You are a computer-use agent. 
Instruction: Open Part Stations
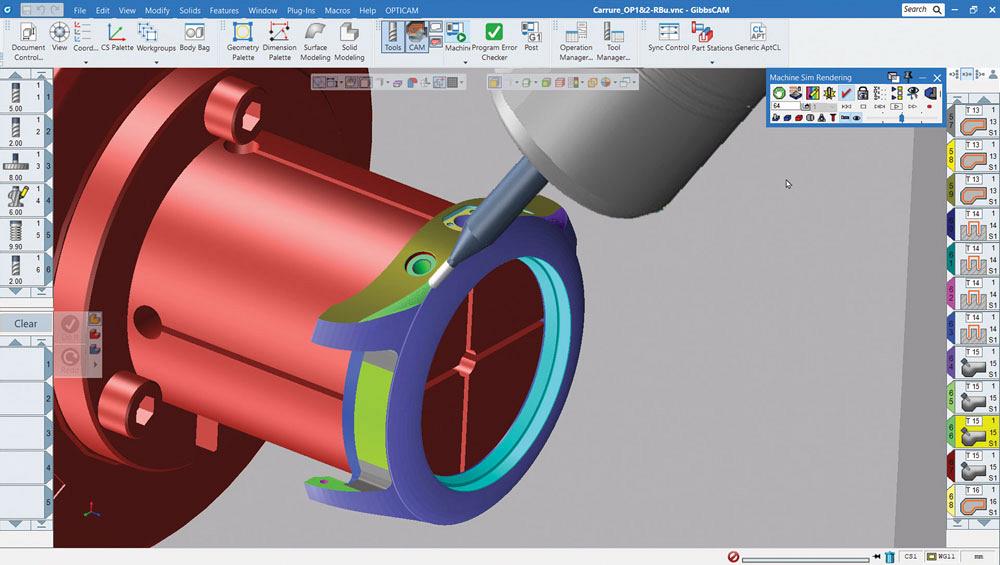tap(712, 36)
